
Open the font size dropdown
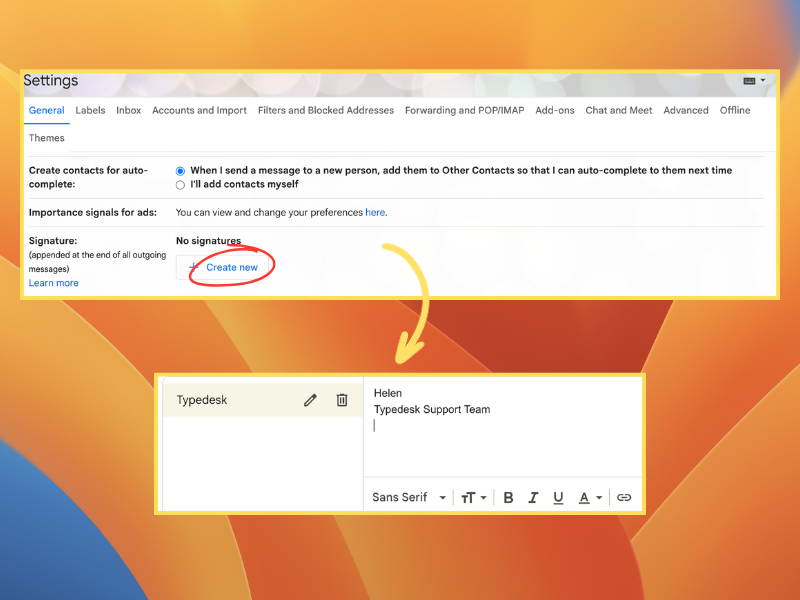click(x=473, y=497)
